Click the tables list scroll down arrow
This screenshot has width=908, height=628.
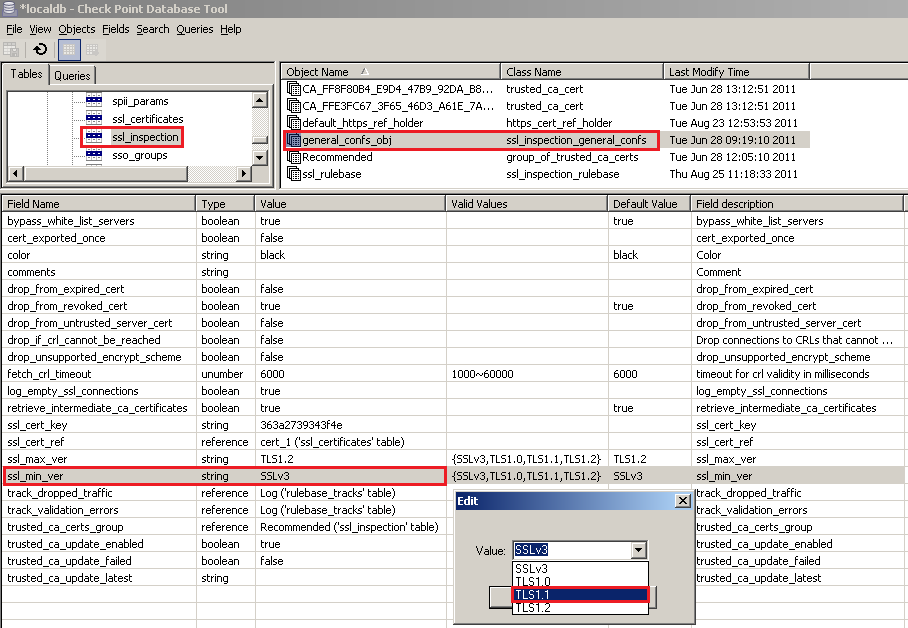tap(260, 157)
